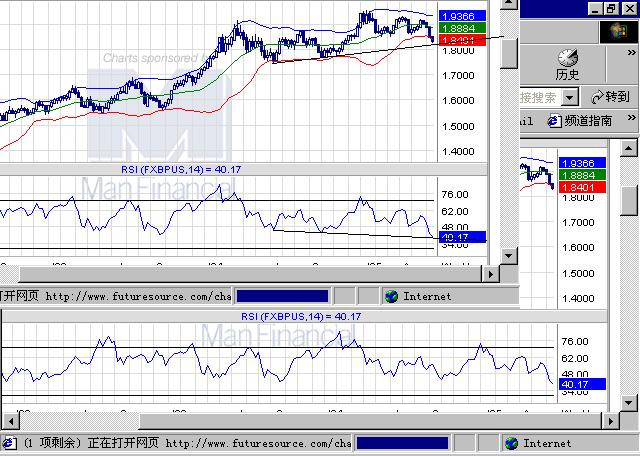
Task: Click the front window Internet zone globe icon
Action: [x=391, y=296]
